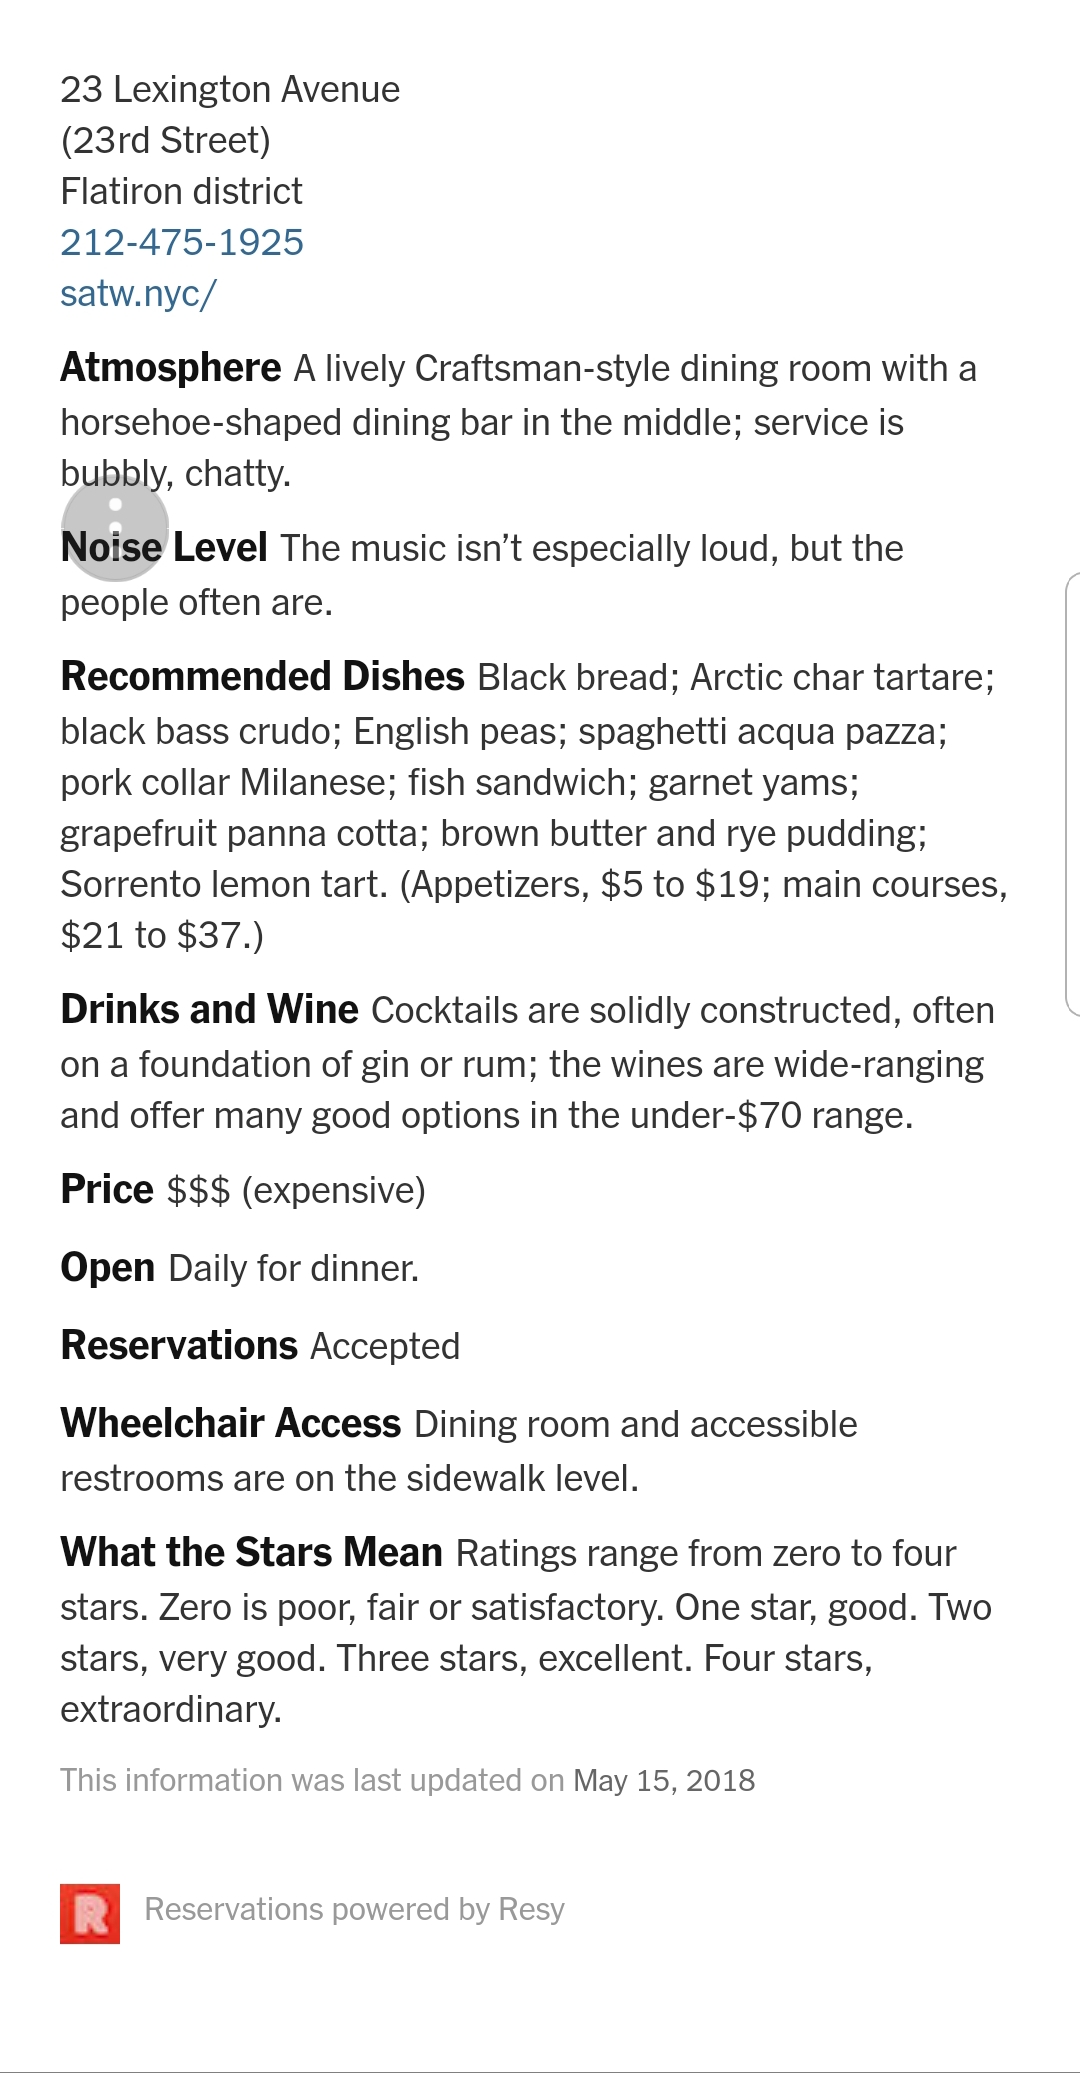Tap the 'Level' word in Noise Level heading
Viewport: 1080px width, 2073px height.
pos(220,548)
